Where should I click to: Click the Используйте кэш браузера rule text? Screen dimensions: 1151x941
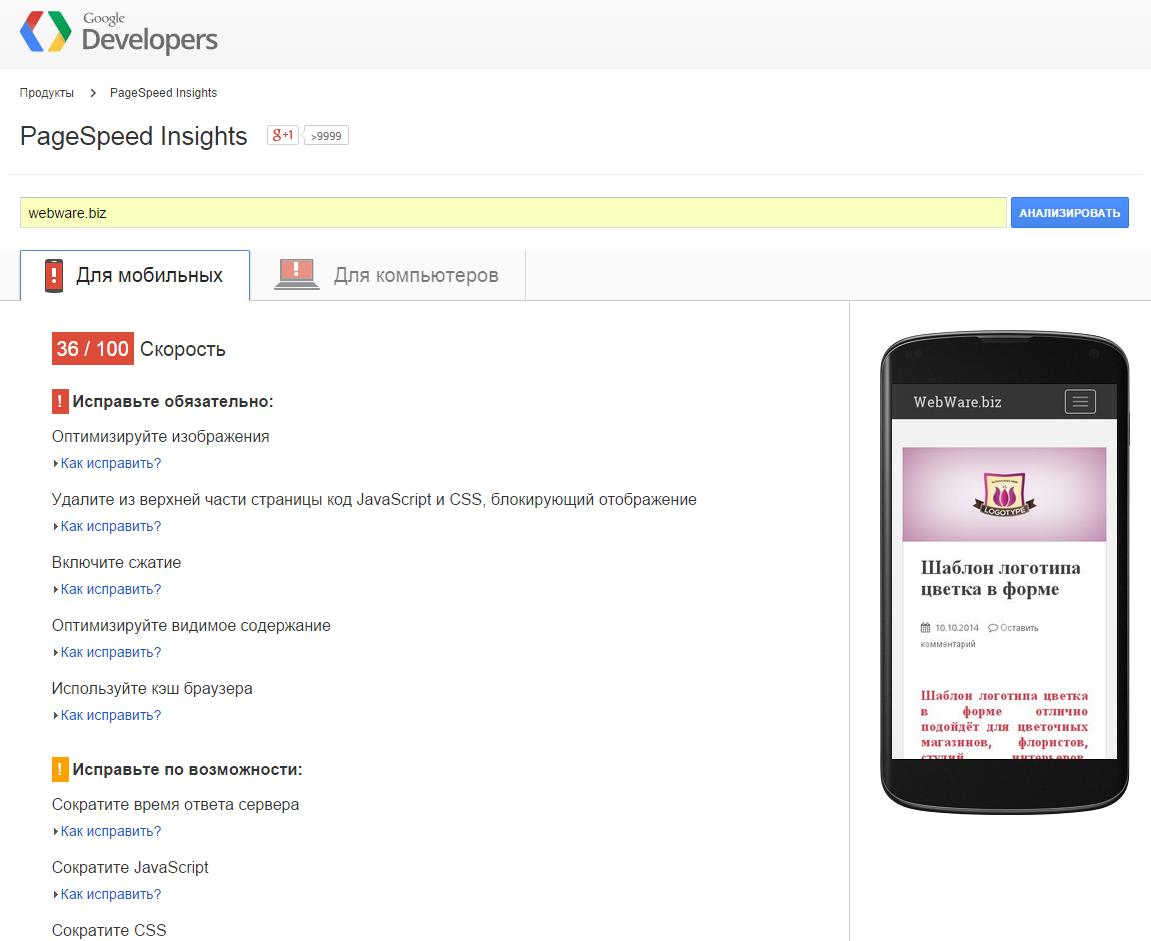click(152, 689)
